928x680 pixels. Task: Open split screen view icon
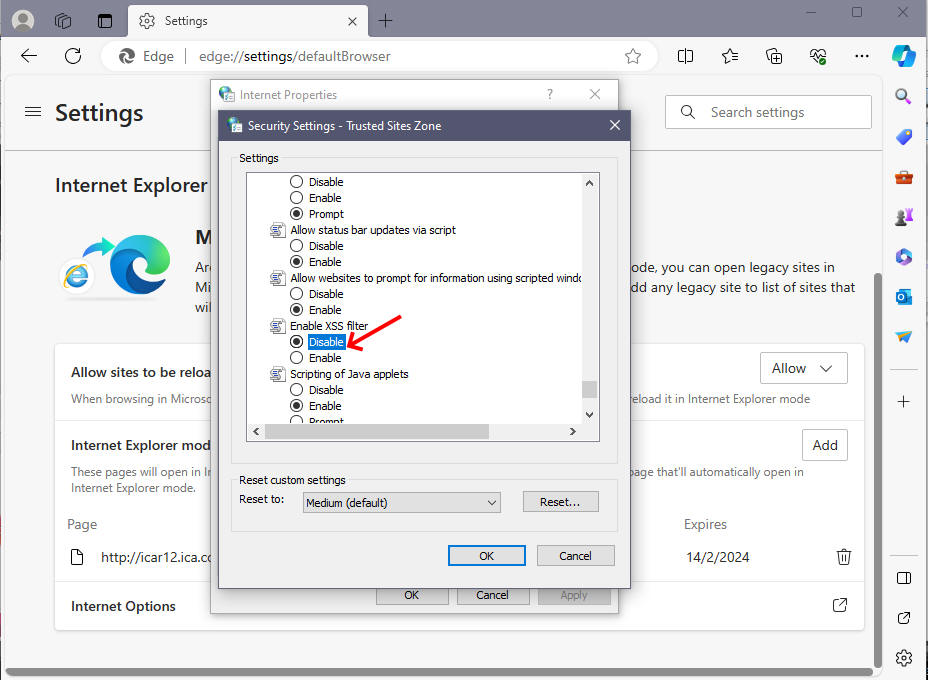[x=685, y=56]
